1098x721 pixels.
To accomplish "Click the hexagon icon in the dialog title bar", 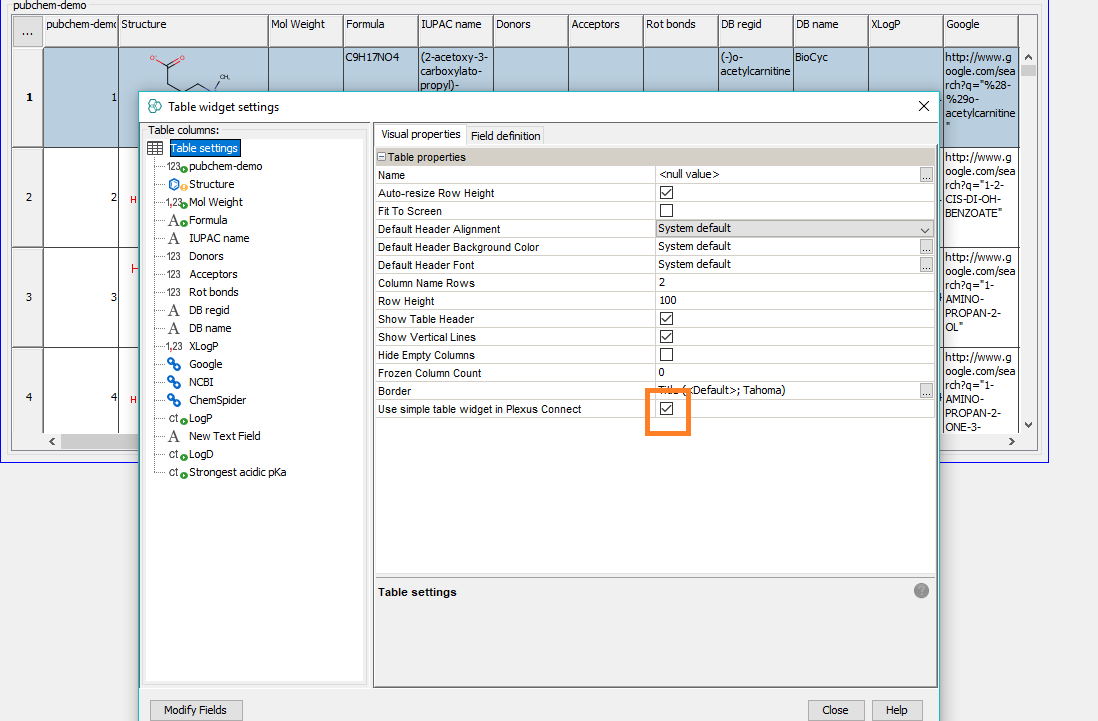I will (x=153, y=106).
